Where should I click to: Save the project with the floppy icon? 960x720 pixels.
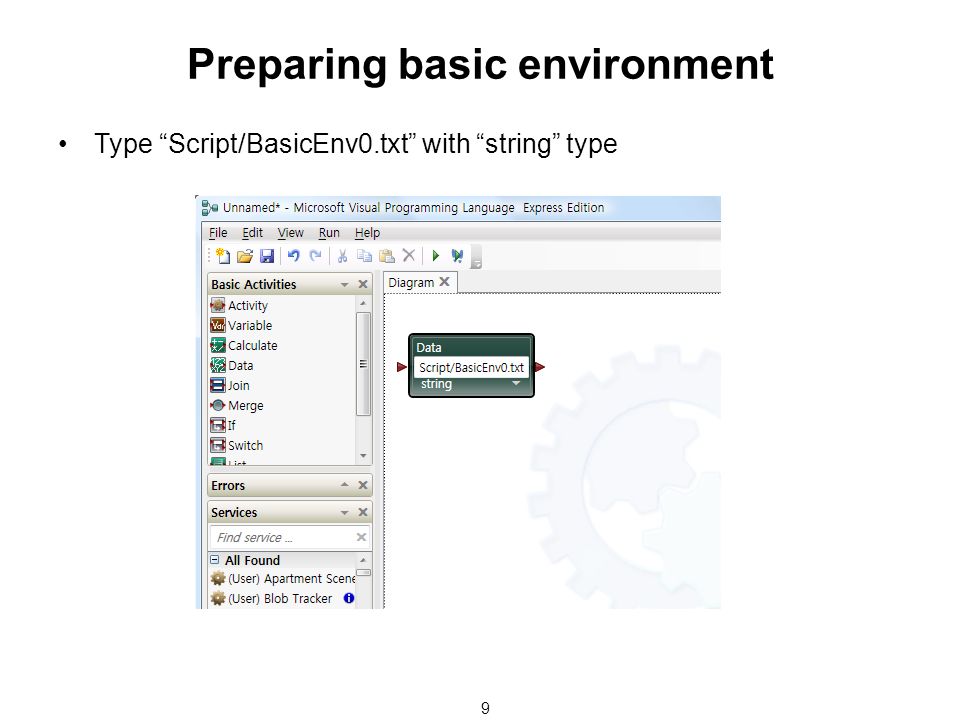[x=267, y=256]
